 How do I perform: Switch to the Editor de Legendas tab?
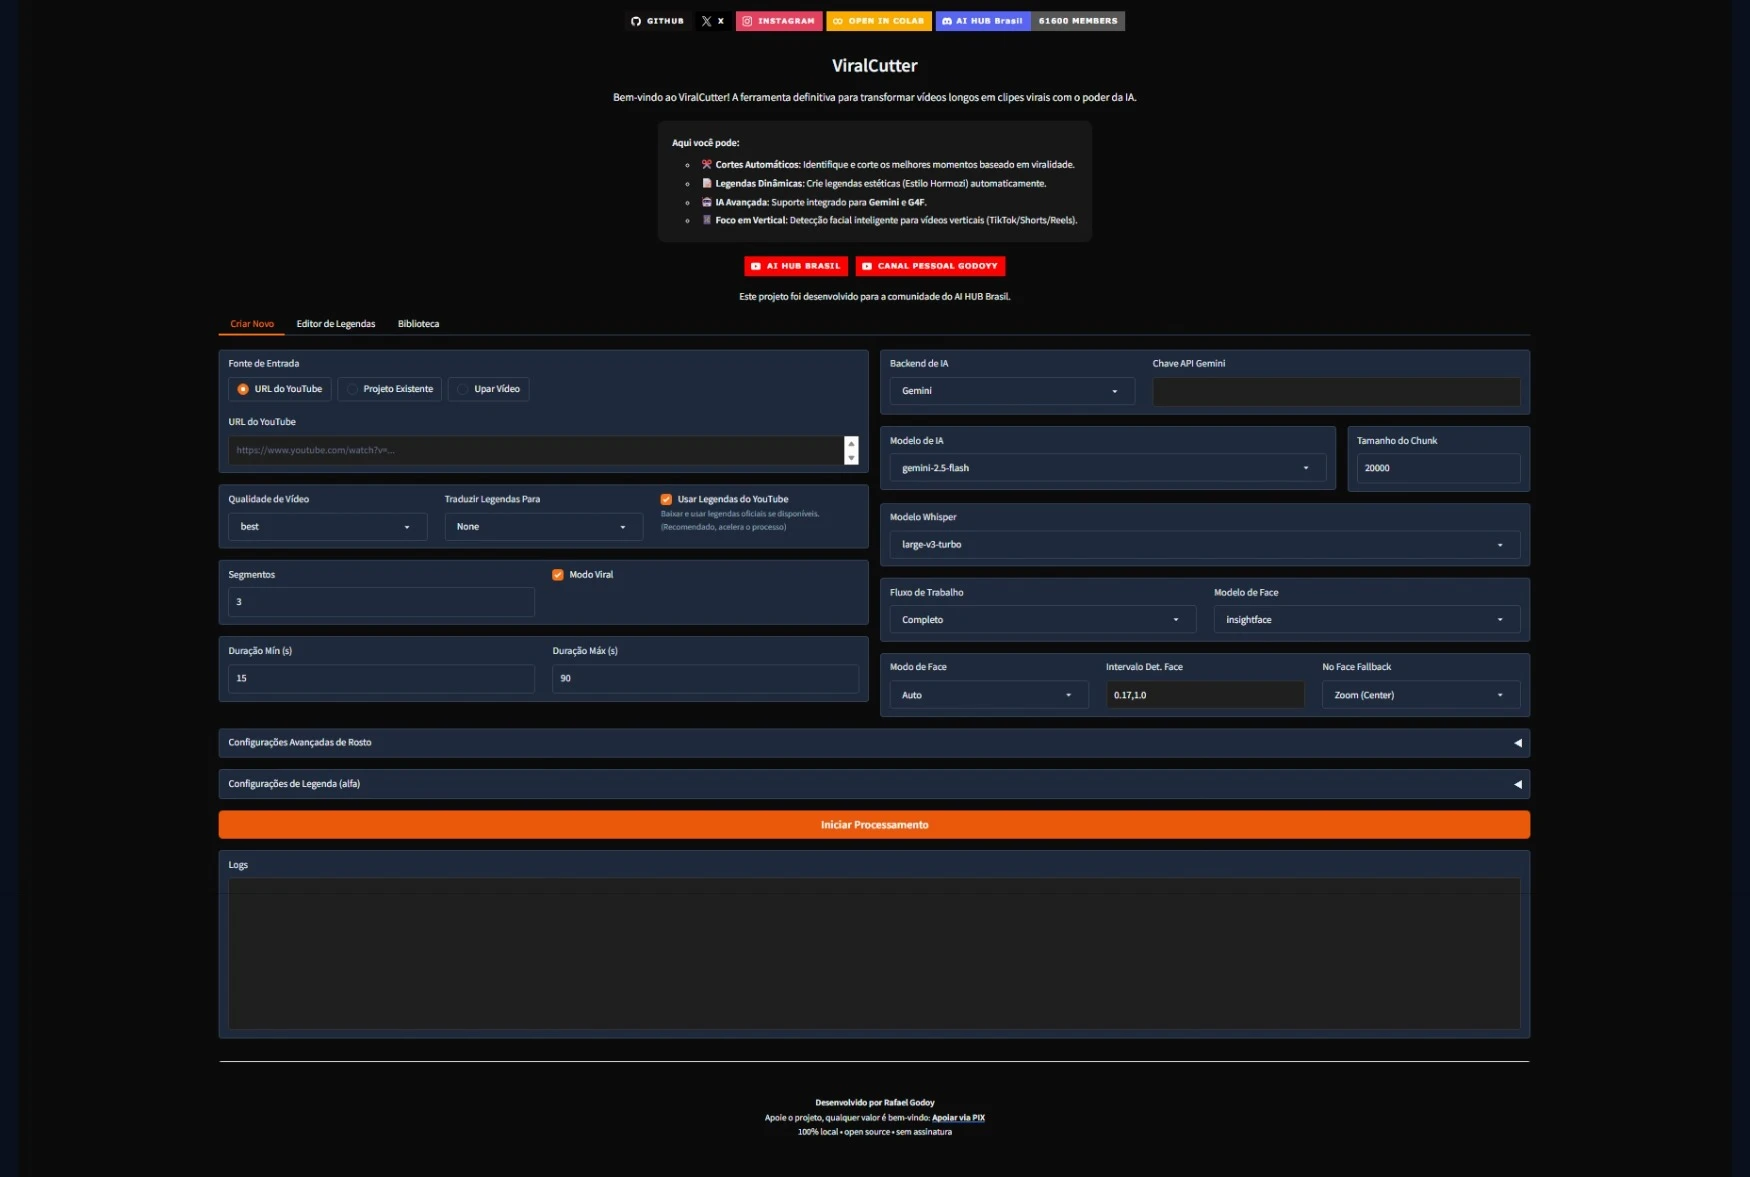pyautogui.click(x=336, y=324)
